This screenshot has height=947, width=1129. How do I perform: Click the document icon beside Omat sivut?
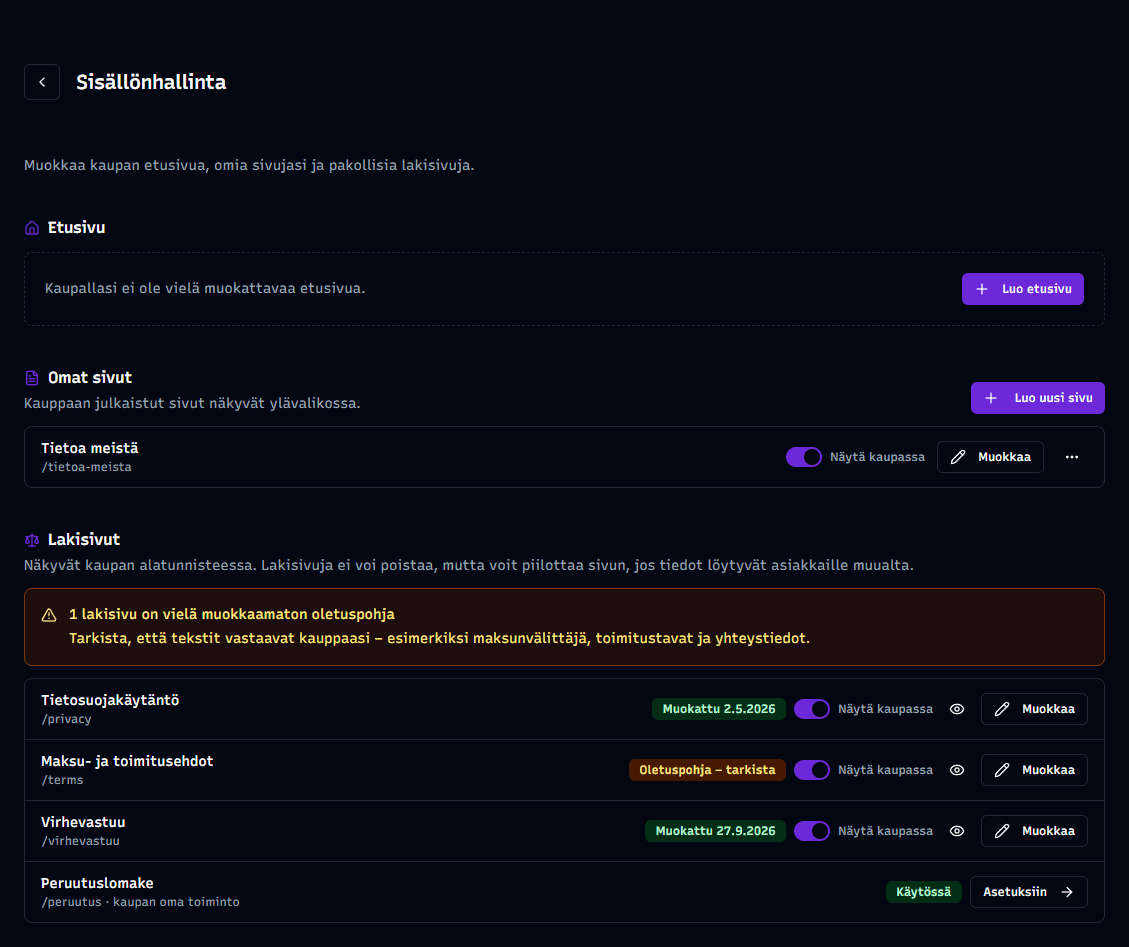pos(32,378)
